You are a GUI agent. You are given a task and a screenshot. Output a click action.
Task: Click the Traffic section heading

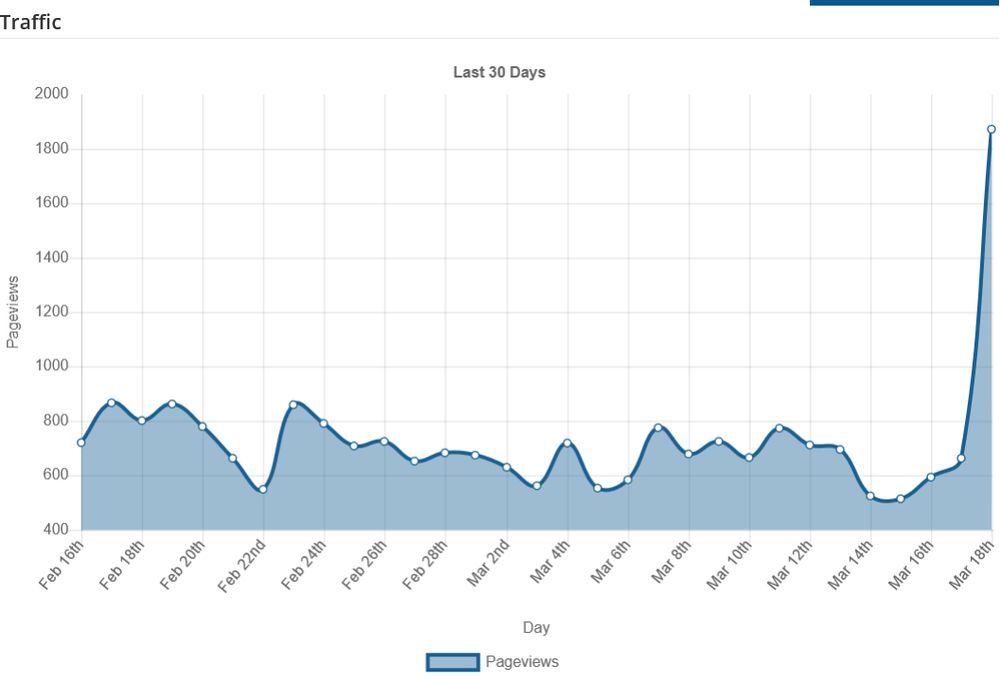point(31,22)
